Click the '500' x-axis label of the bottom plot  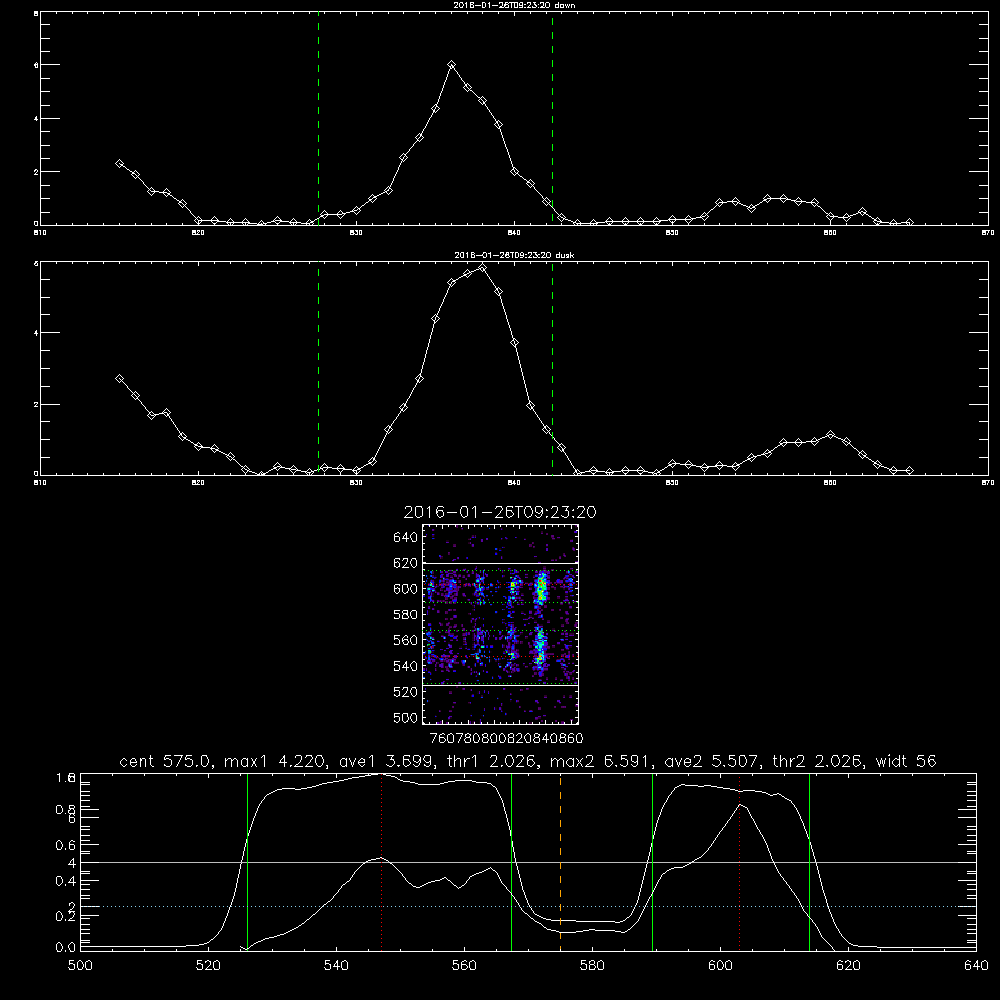80,966
